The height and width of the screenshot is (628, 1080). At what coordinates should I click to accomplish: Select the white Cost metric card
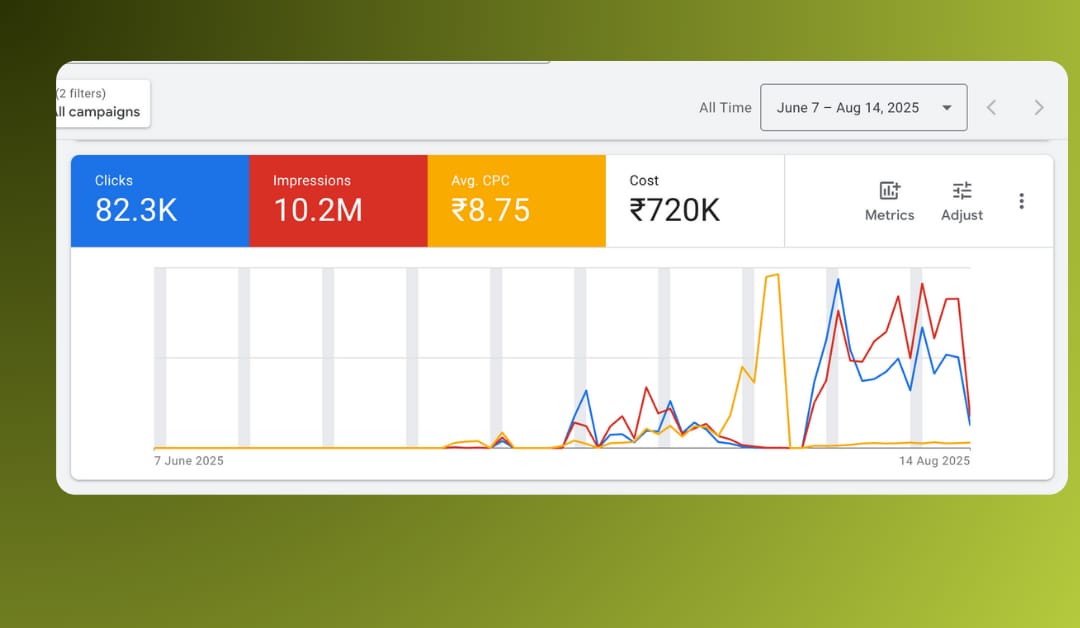694,201
